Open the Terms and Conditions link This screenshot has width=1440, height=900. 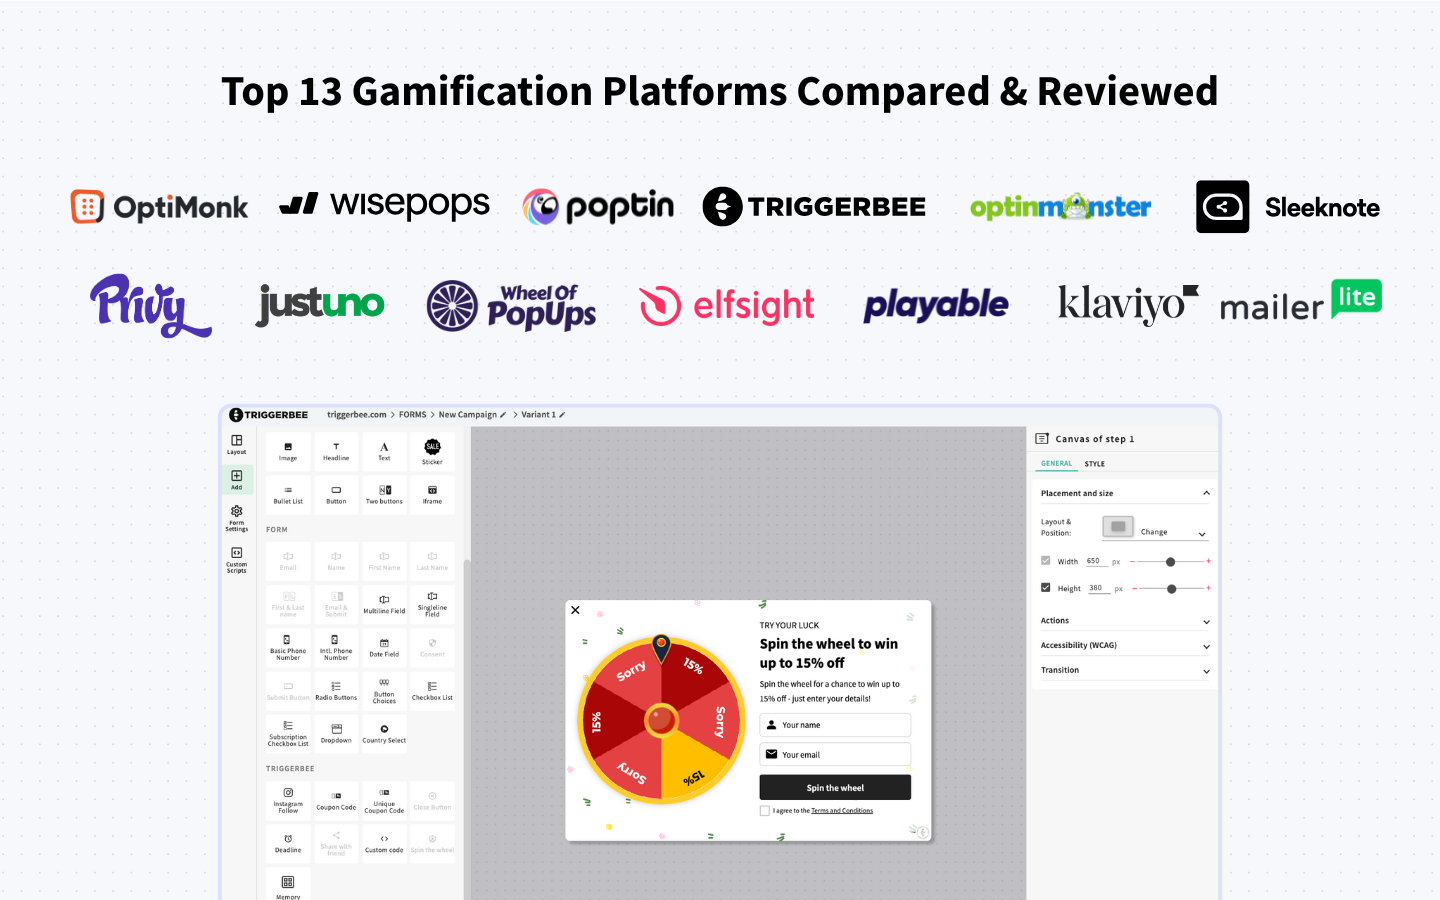pyautogui.click(x=842, y=811)
